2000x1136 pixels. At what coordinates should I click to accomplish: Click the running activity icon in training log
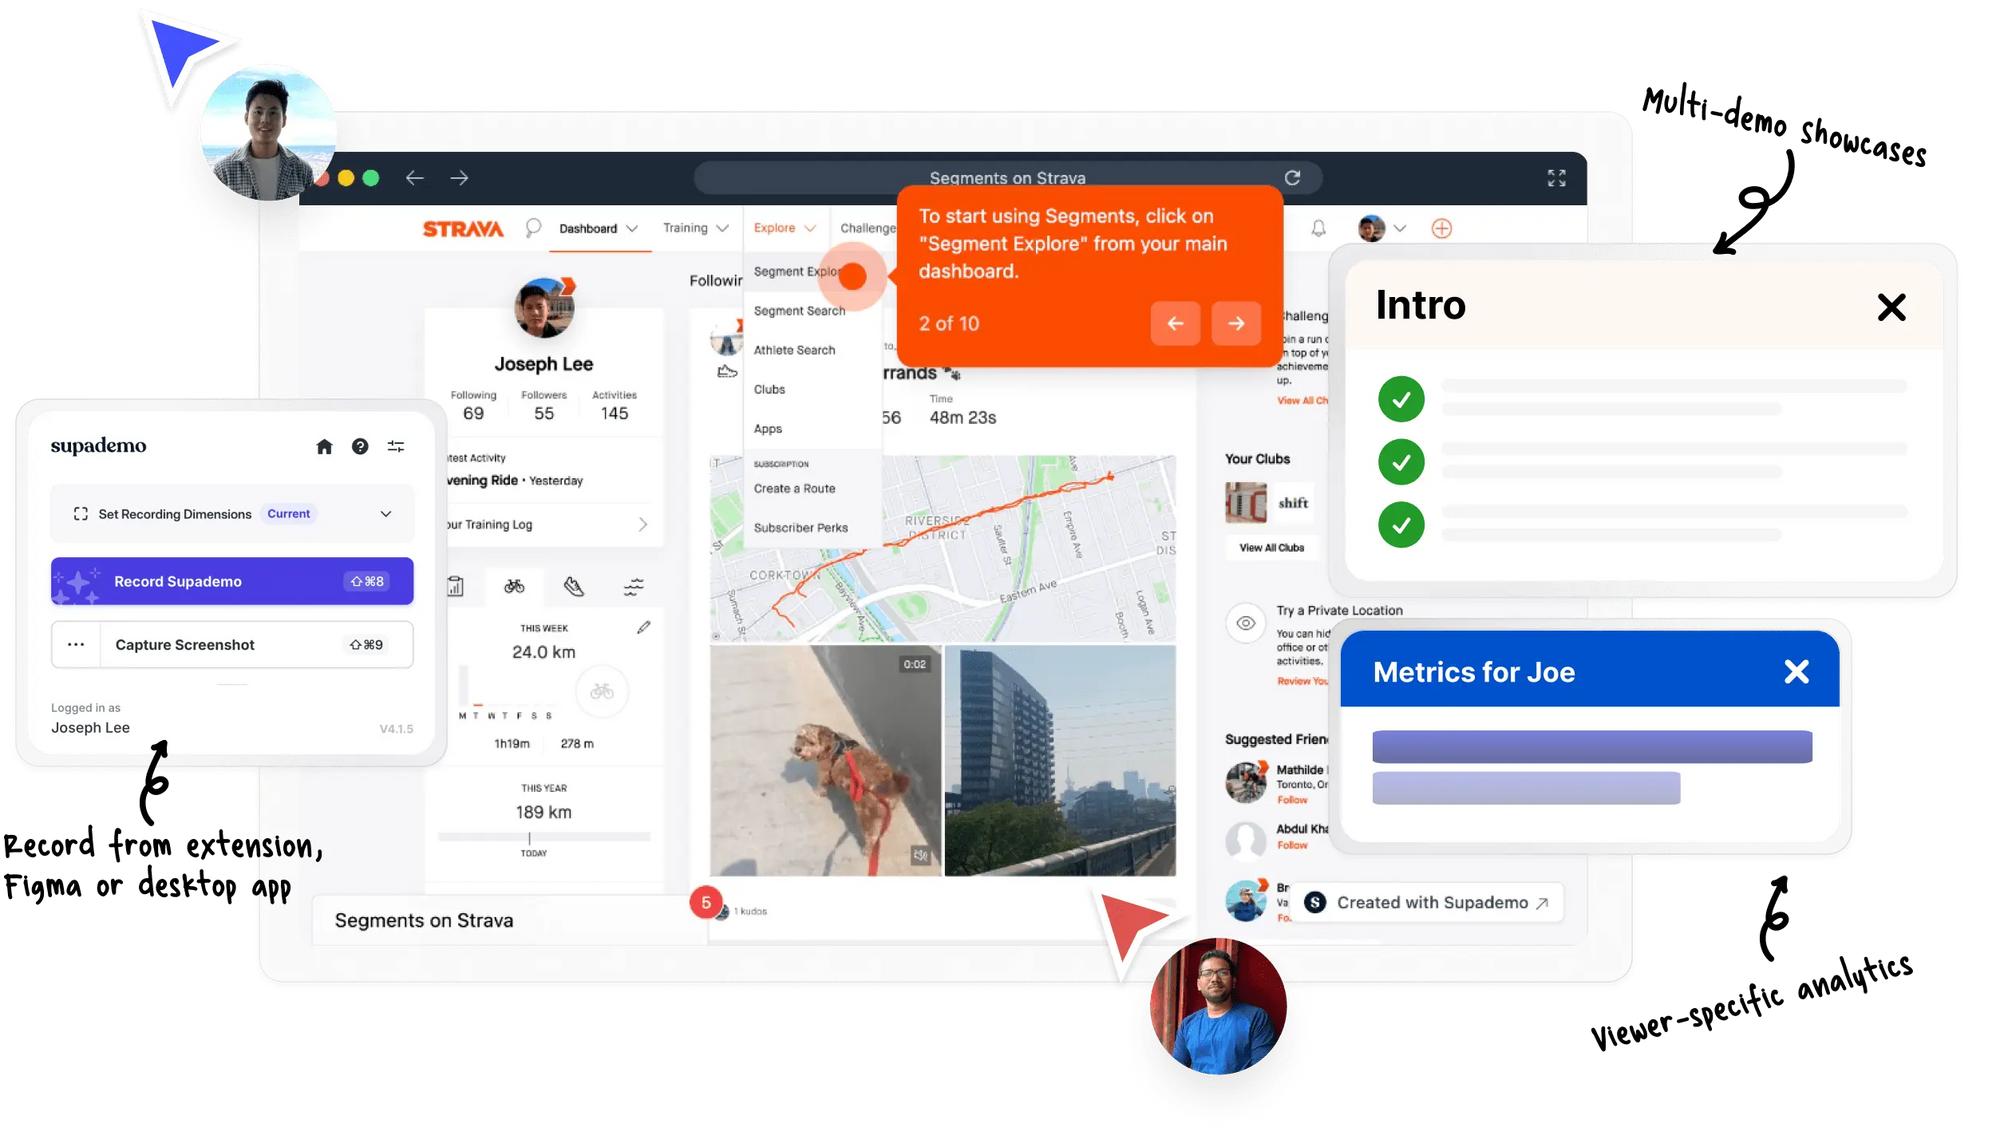[x=571, y=585]
